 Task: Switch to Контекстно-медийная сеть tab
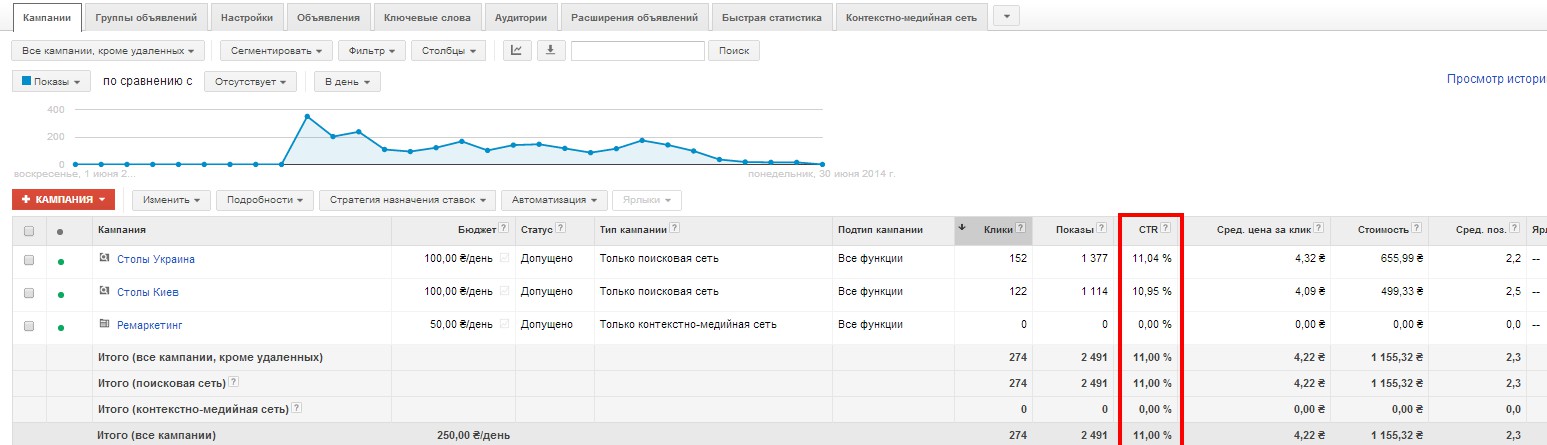911,17
